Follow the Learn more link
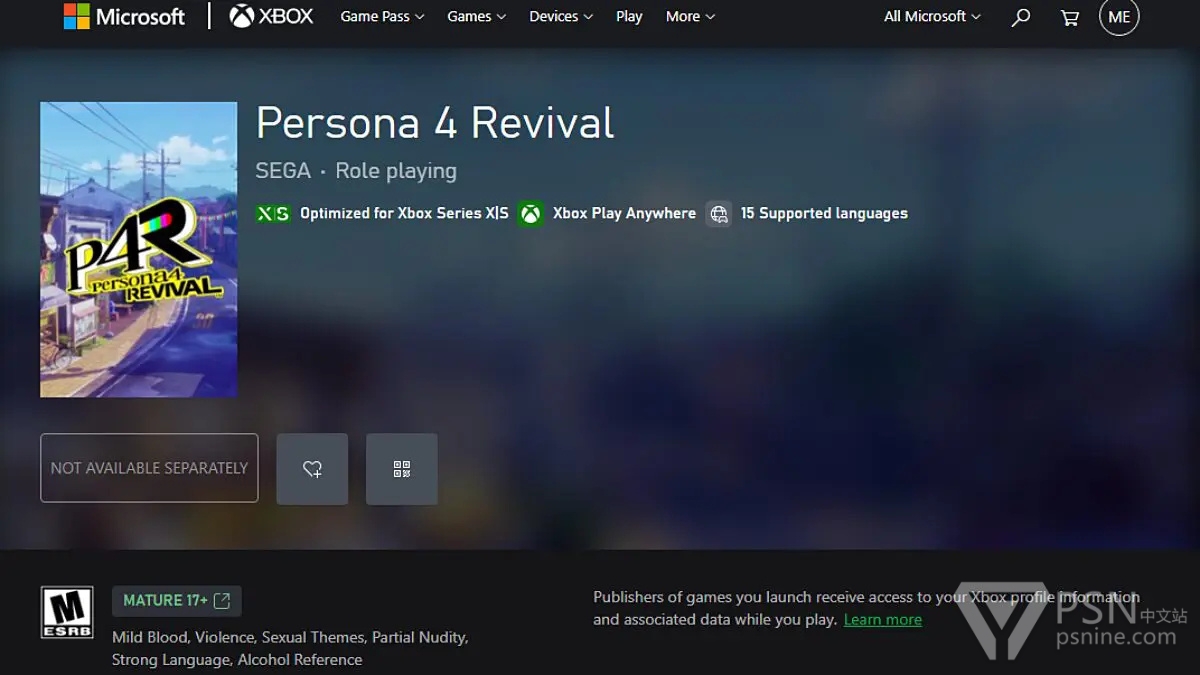 [883, 620]
